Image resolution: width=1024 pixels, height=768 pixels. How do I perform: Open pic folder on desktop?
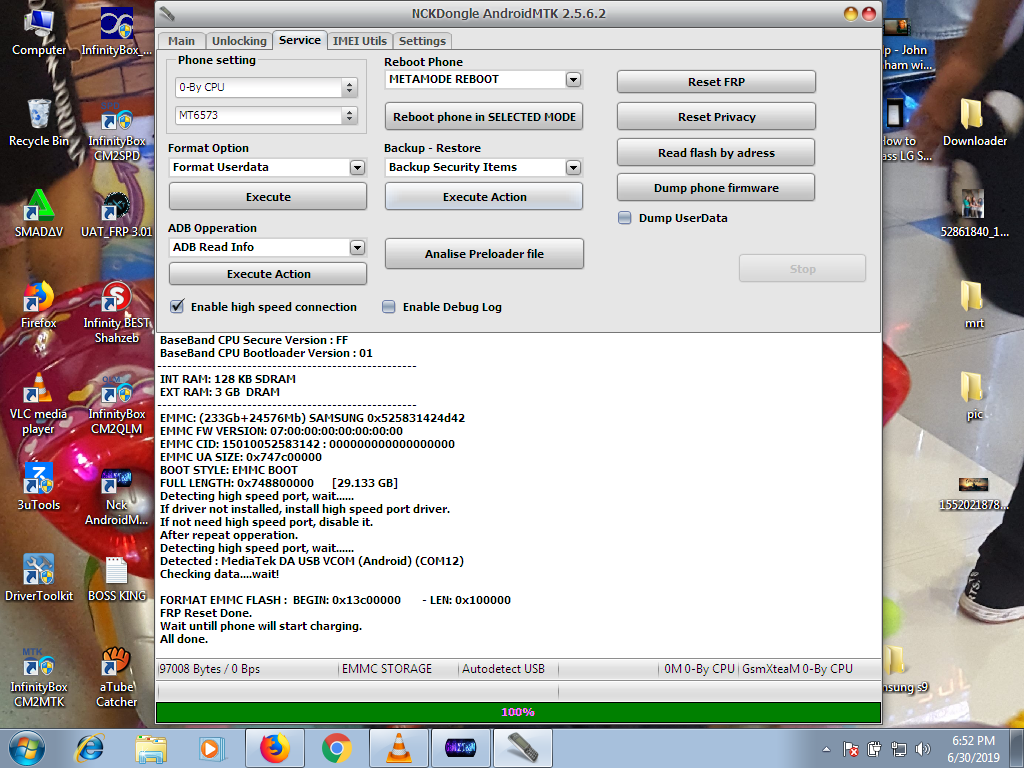tap(974, 396)
